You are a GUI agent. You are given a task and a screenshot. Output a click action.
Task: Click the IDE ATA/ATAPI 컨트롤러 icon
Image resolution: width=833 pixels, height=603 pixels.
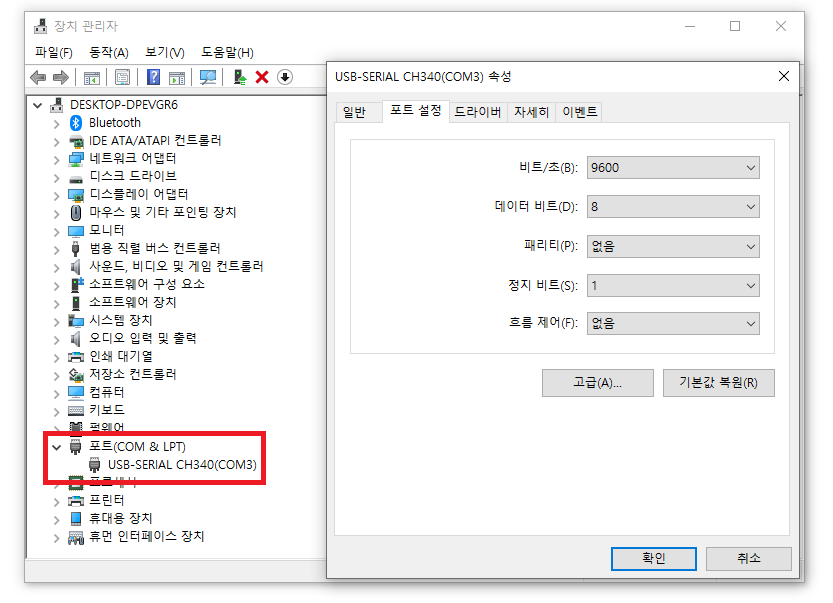(76, 141)
